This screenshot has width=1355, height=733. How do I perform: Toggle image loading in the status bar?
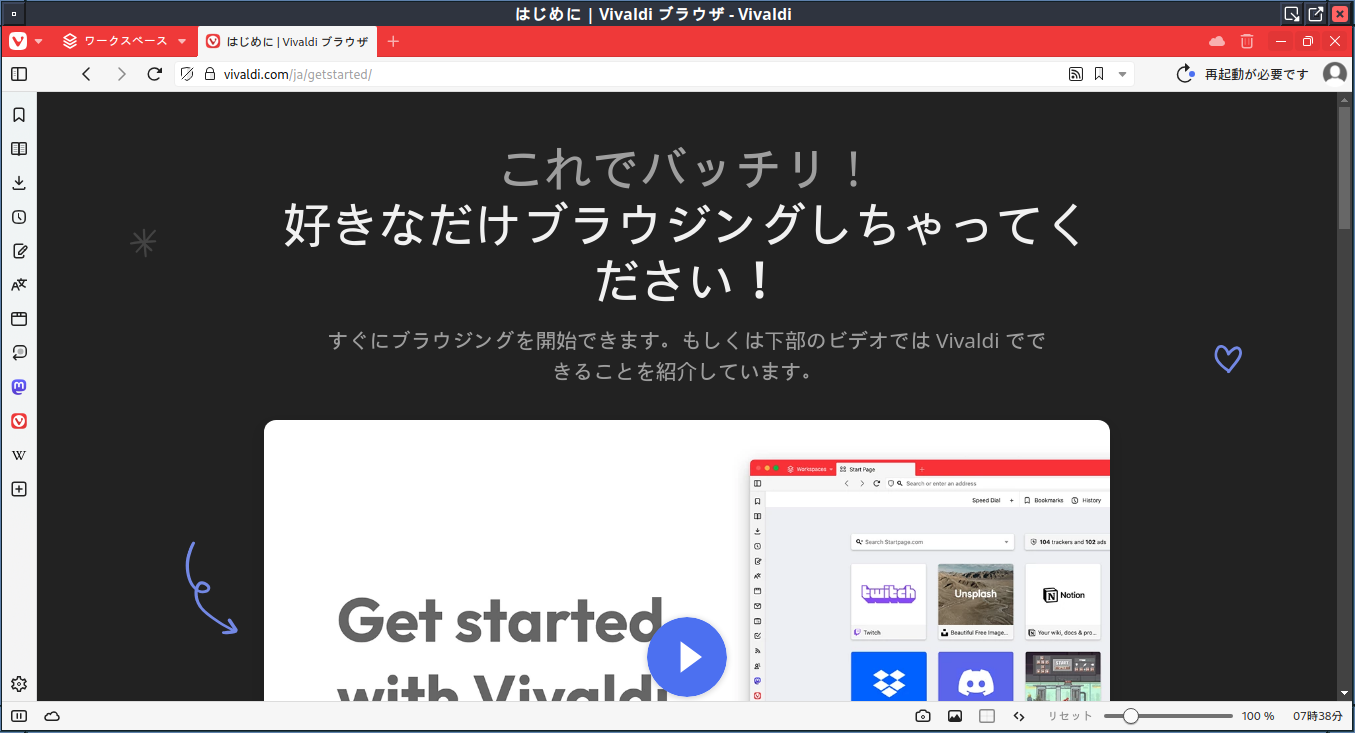pos(955,716)
